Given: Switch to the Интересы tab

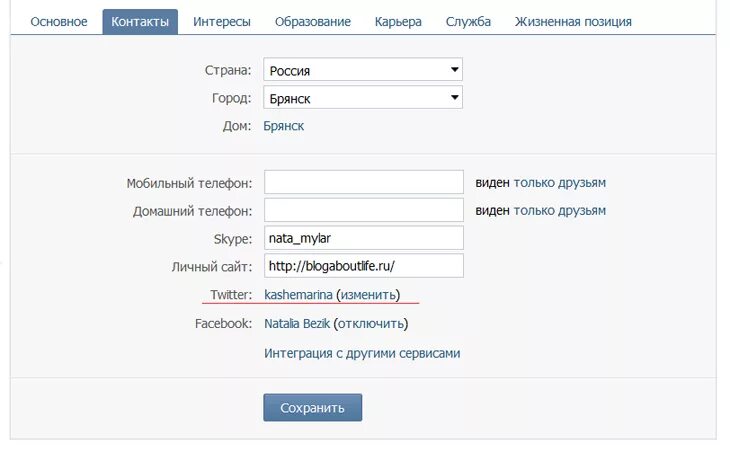Looking at the screenshot, I should tap(222, 22).
